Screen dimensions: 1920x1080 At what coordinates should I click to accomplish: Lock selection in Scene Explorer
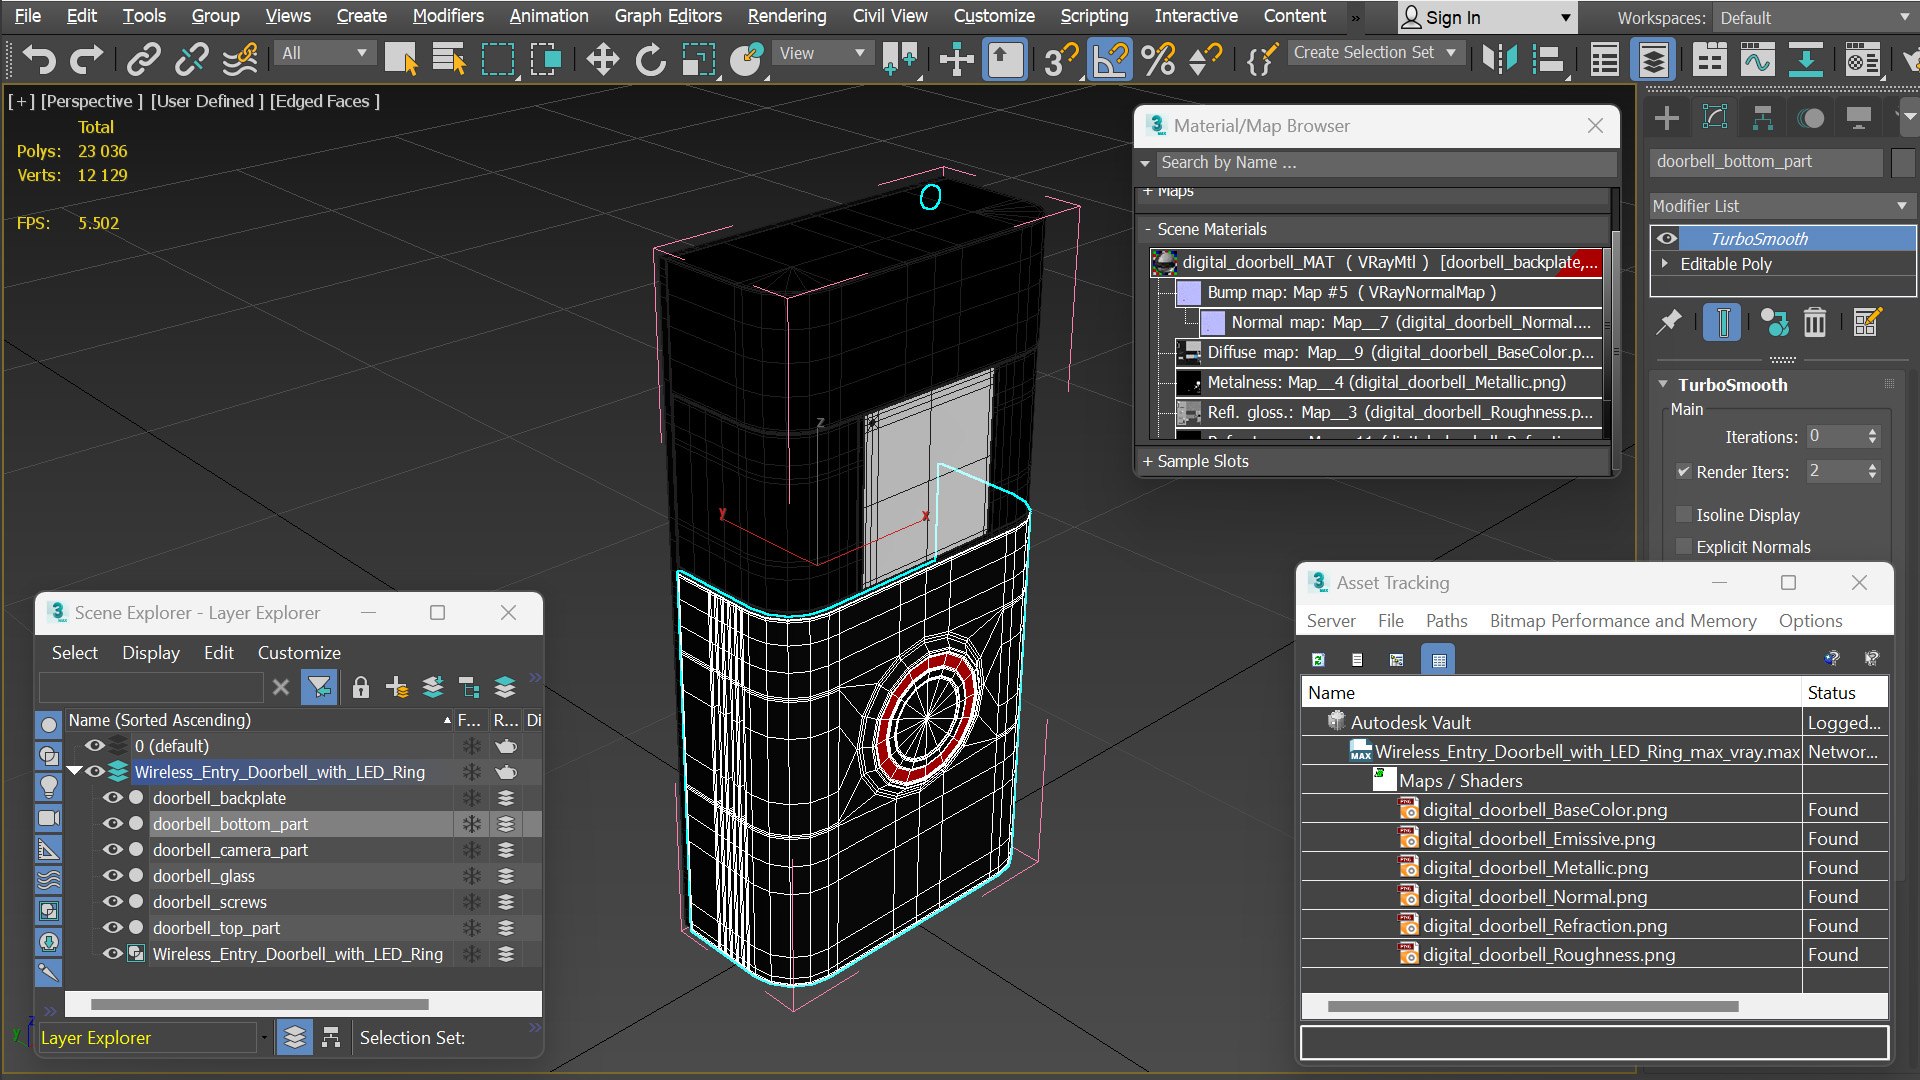click(x=361, y=687)
